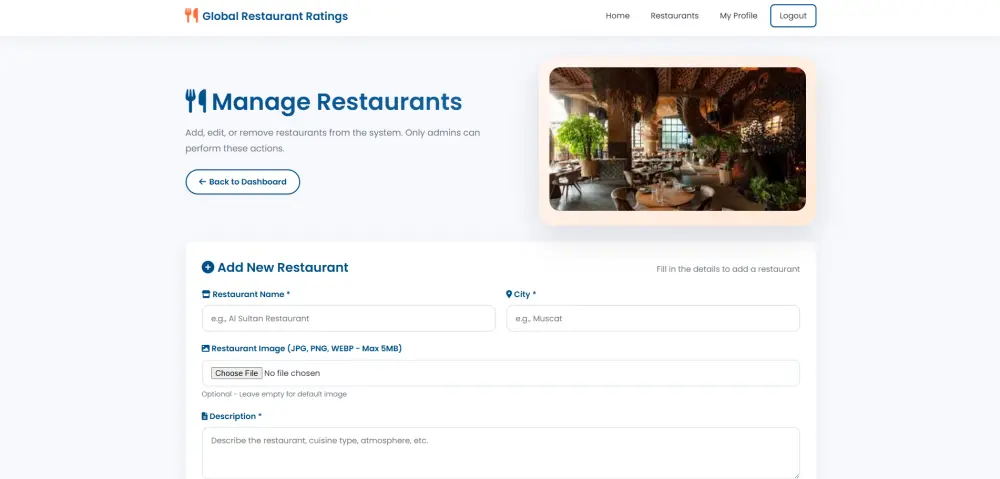This screenshot has height=479, width=1000.
Task: Click the Restaurant Image label text
Action: [307, 348]
